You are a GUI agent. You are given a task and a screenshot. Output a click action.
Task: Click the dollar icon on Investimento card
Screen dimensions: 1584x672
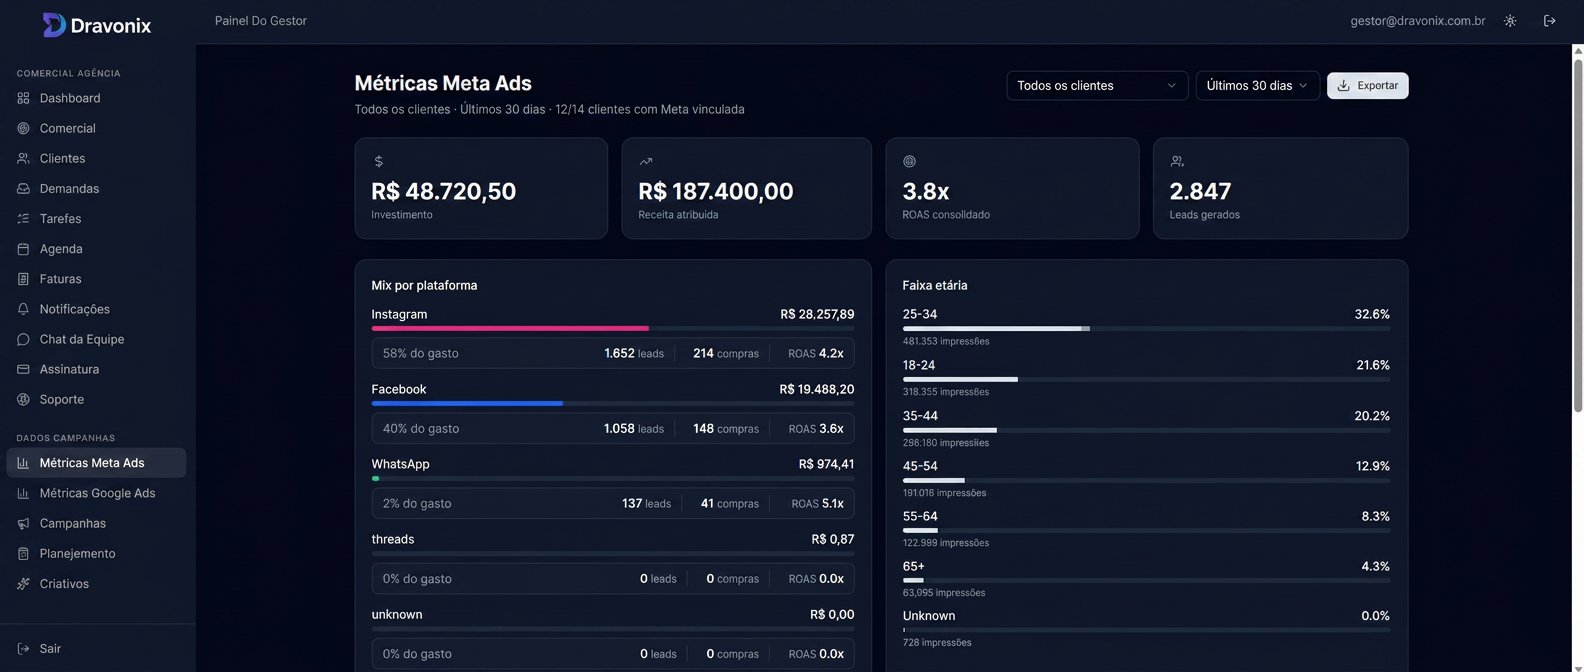[378, 161]
